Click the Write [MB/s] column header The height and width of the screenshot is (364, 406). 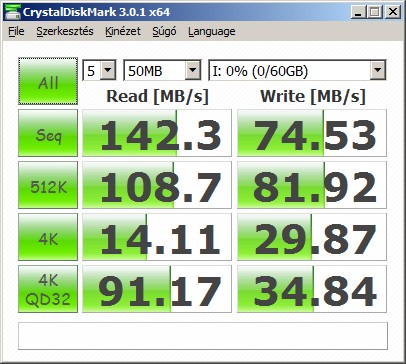(313, 97)
